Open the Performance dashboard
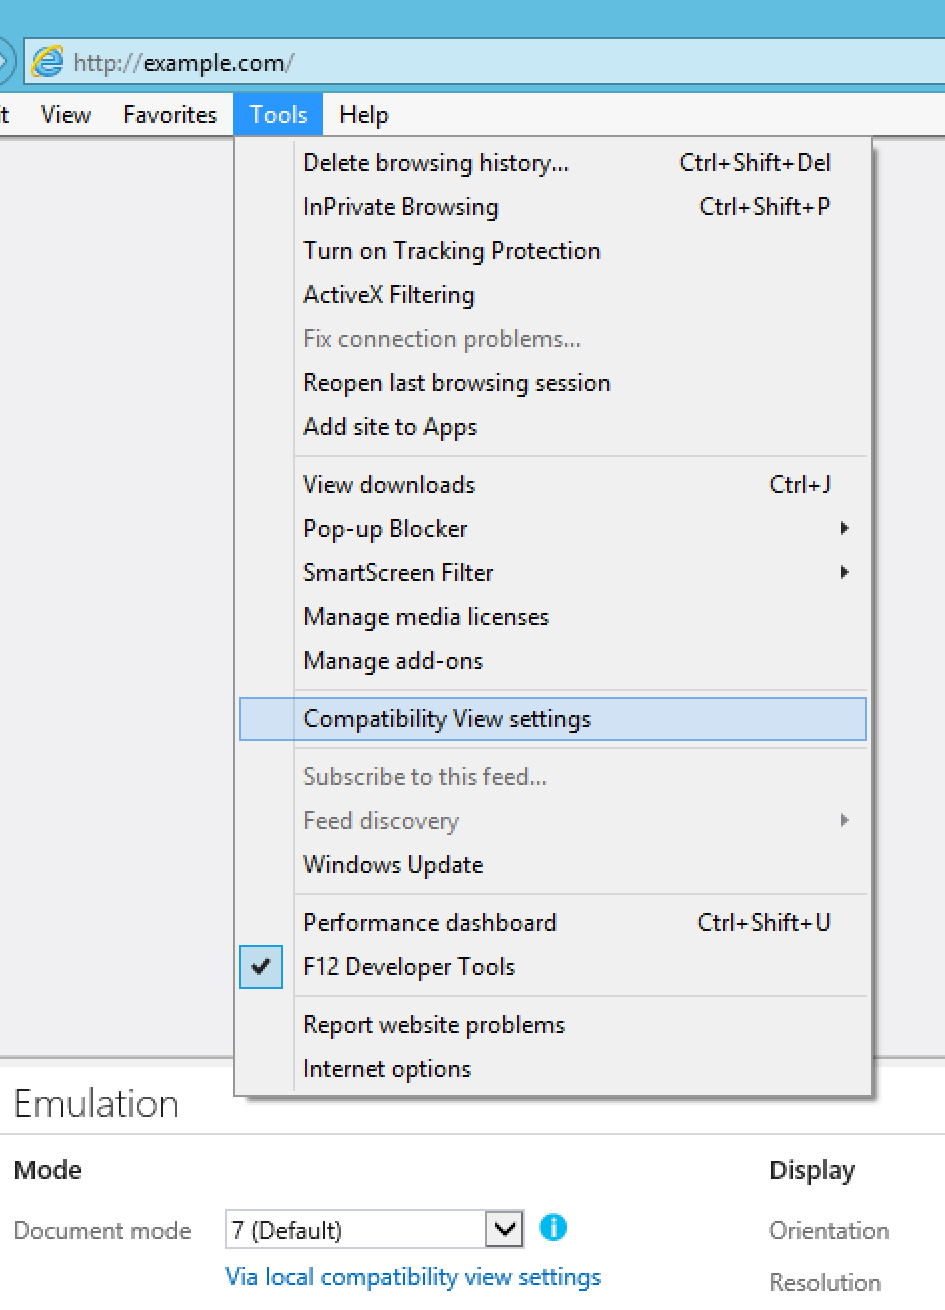945x1310 pixels. click(x=430, y=923)
